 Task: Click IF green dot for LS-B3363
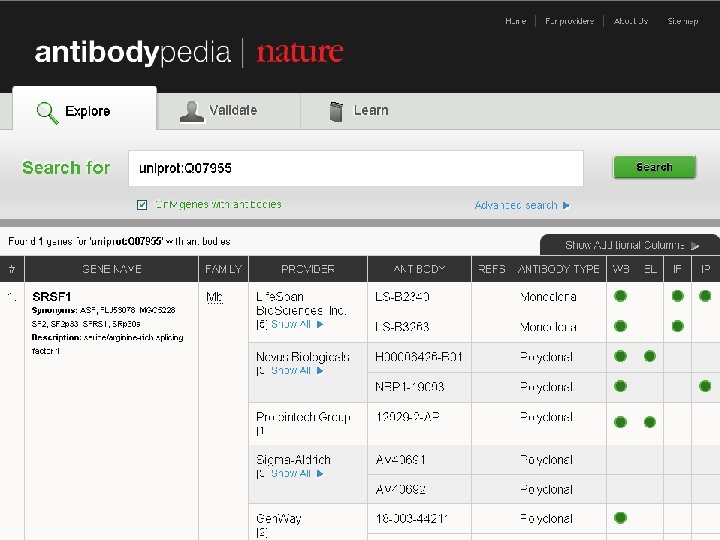[677, 326]
